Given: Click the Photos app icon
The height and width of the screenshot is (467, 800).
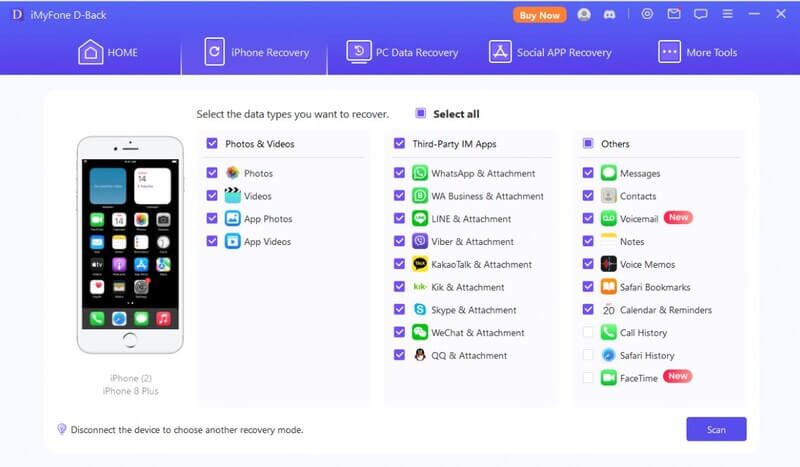Looking at the screenshot, I should pos(233,173).
